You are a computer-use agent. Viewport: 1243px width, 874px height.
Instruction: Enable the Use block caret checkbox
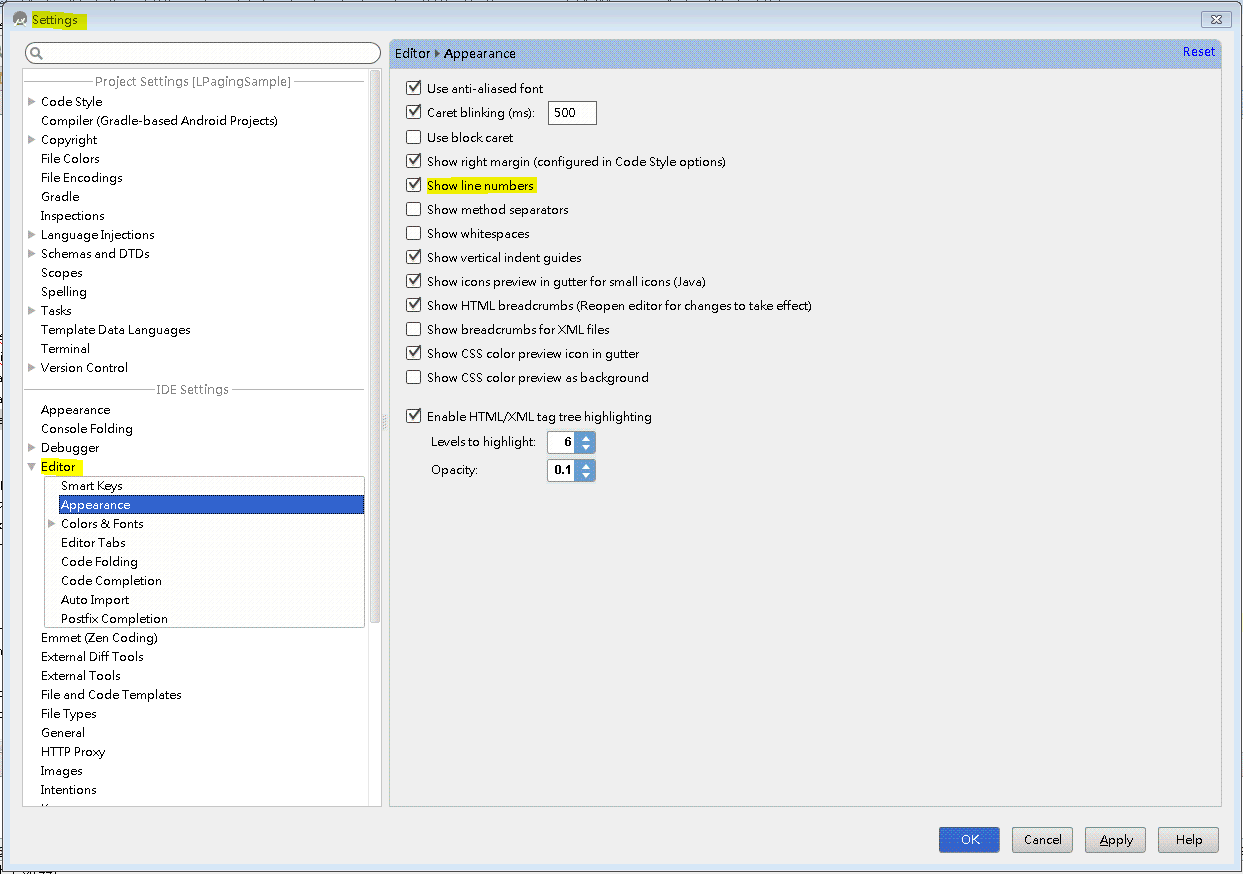[x=414, y=137]
